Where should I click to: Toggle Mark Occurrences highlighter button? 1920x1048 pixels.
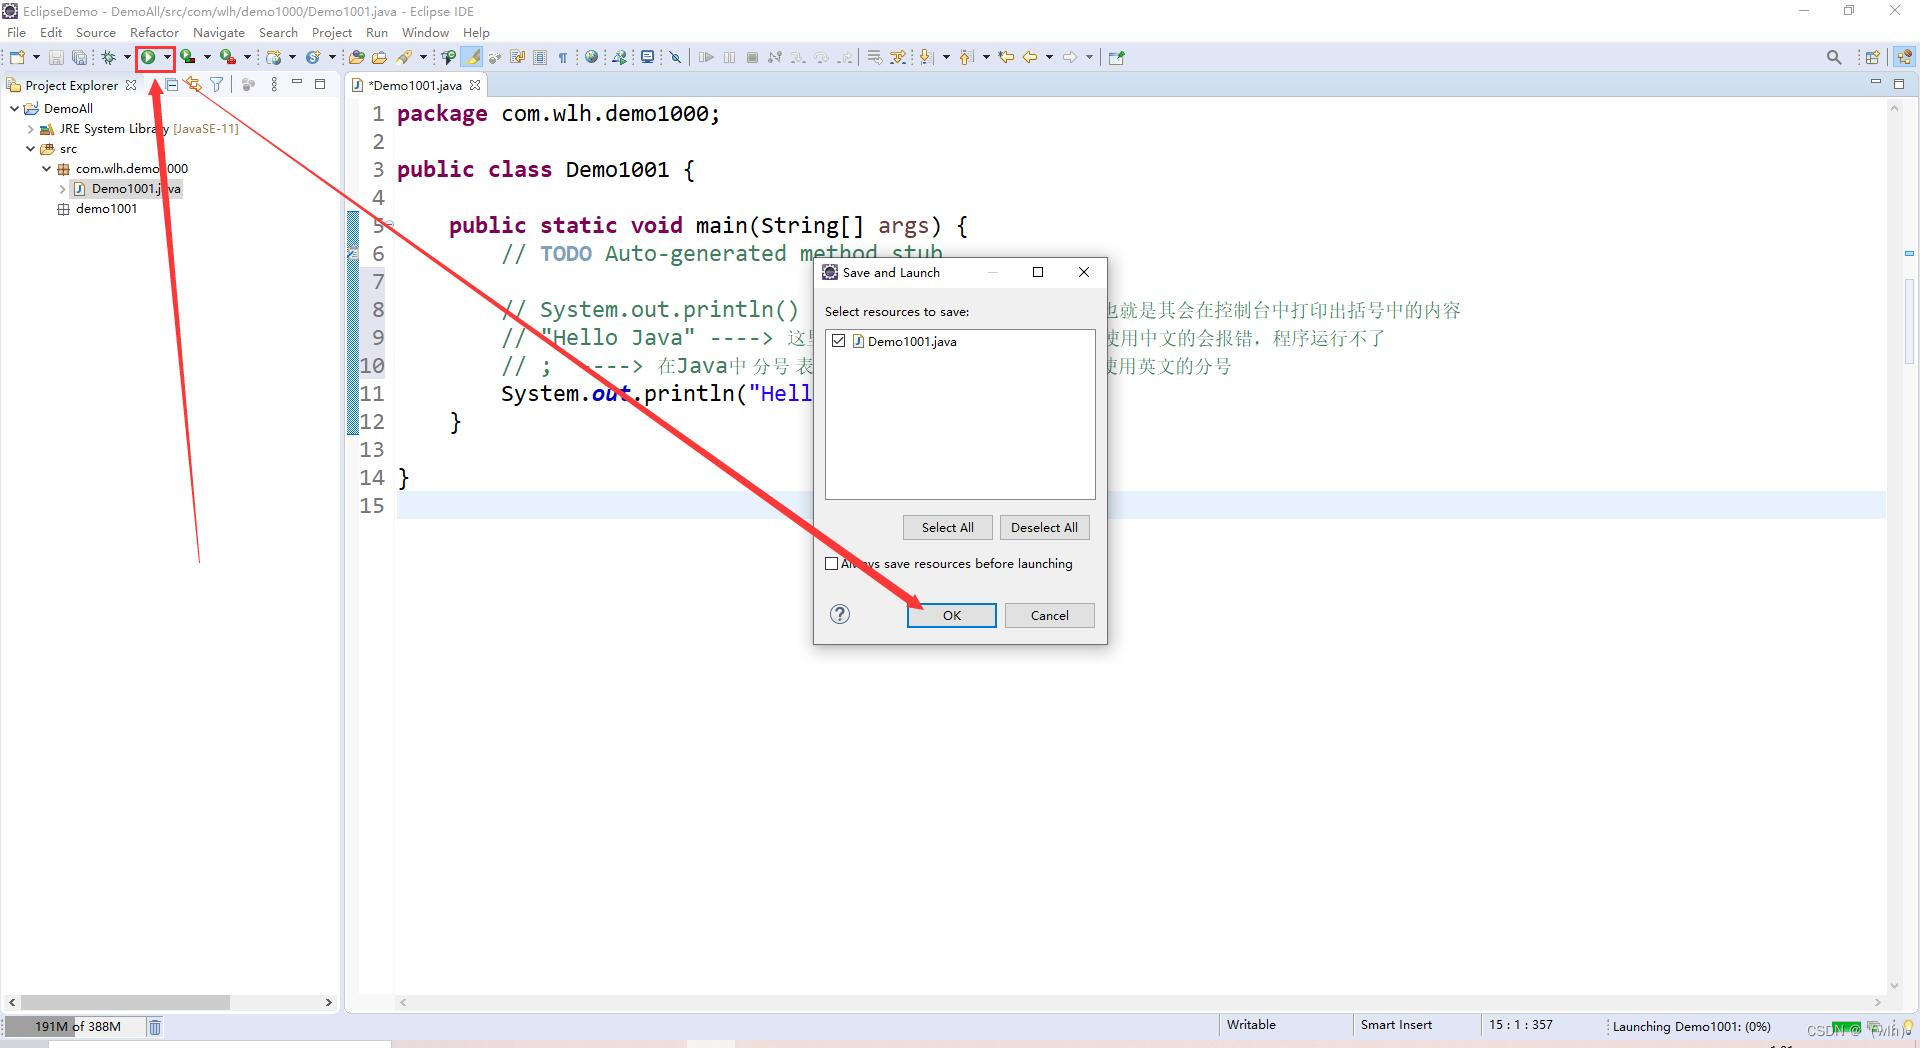[x=471, y=57]
